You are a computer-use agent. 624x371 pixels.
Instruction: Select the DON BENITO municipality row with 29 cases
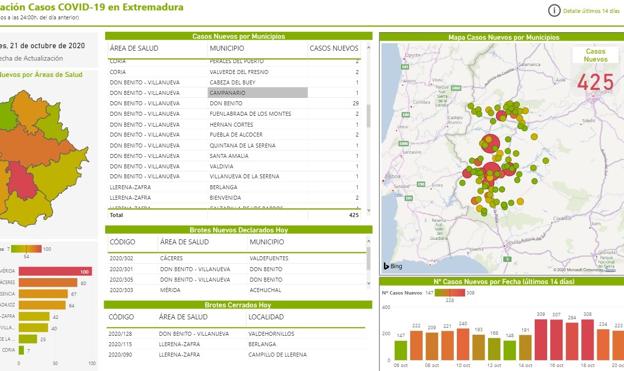234,103
